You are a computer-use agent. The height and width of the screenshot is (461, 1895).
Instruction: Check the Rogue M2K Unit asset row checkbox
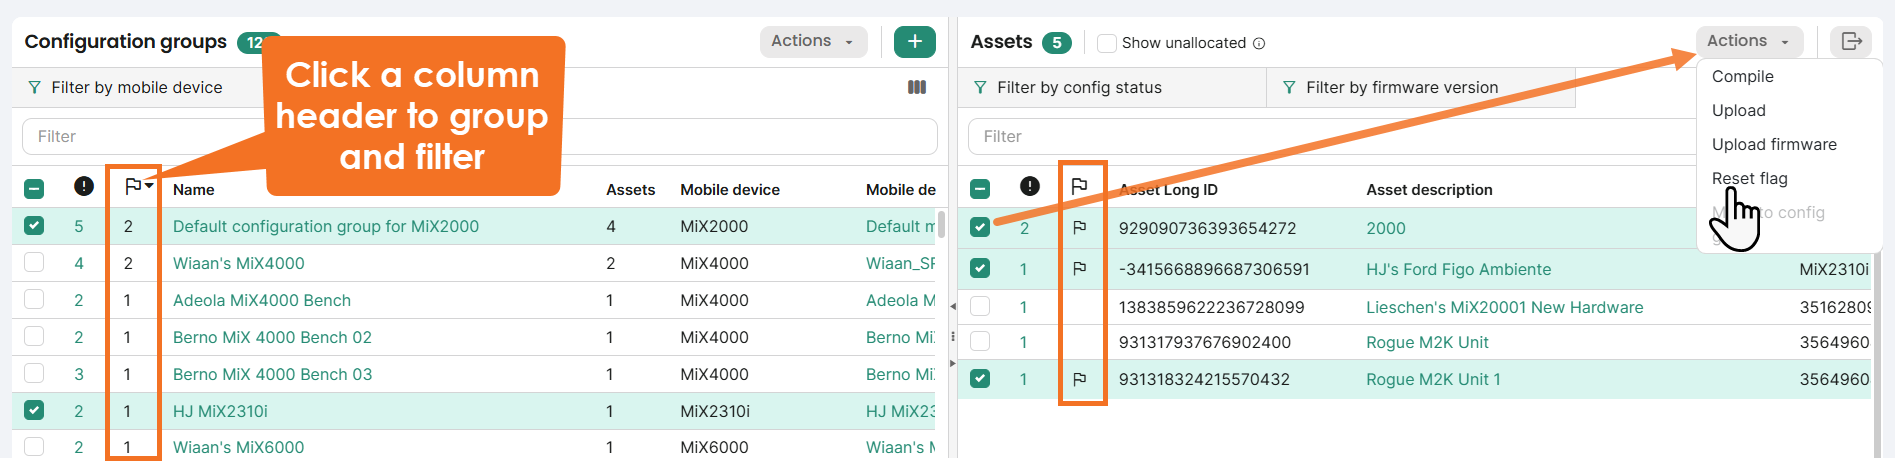(980, 342)
